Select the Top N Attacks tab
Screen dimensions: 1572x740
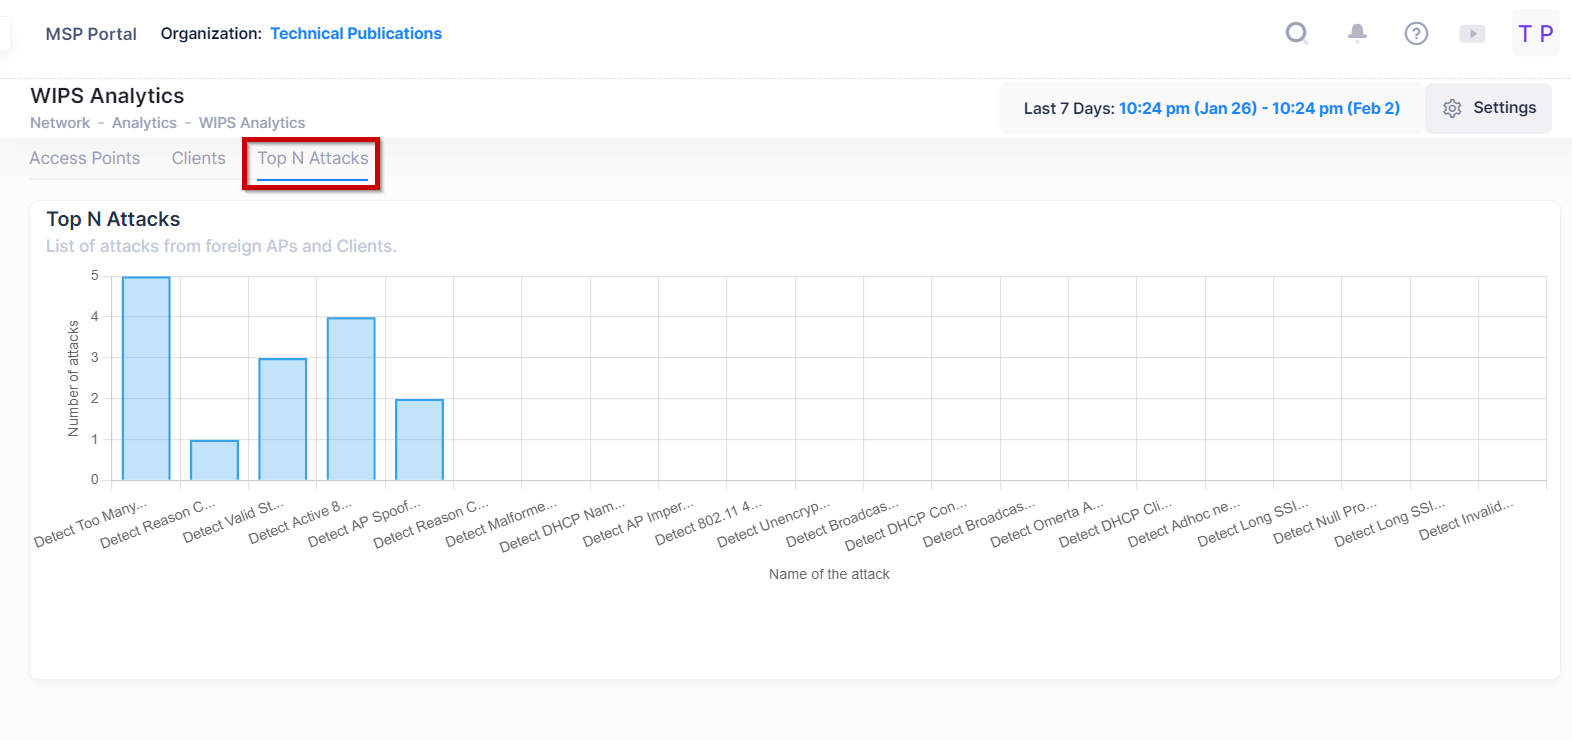tap(313, 158)
